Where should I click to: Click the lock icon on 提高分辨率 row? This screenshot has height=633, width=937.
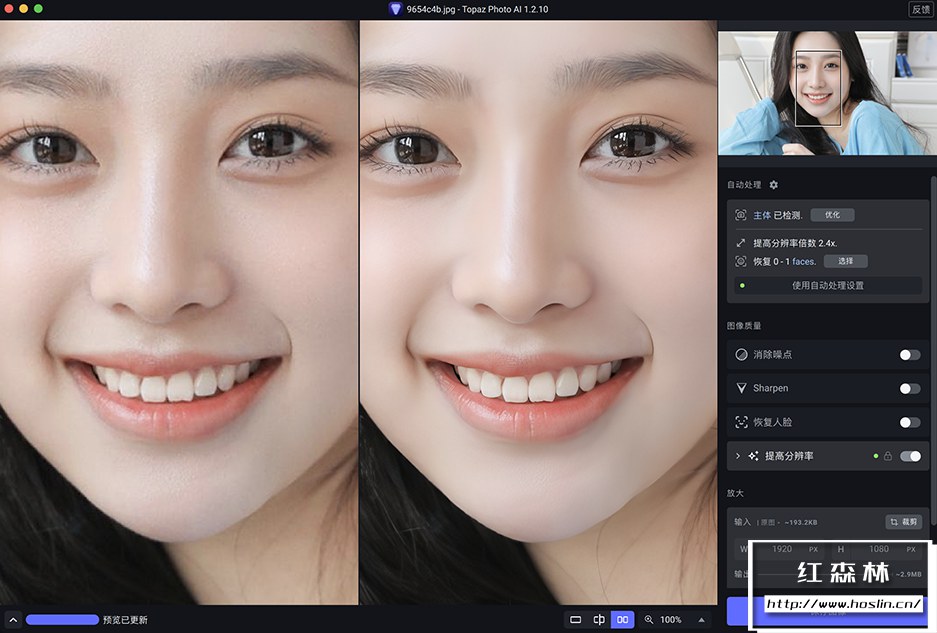(x=888, y=456)
